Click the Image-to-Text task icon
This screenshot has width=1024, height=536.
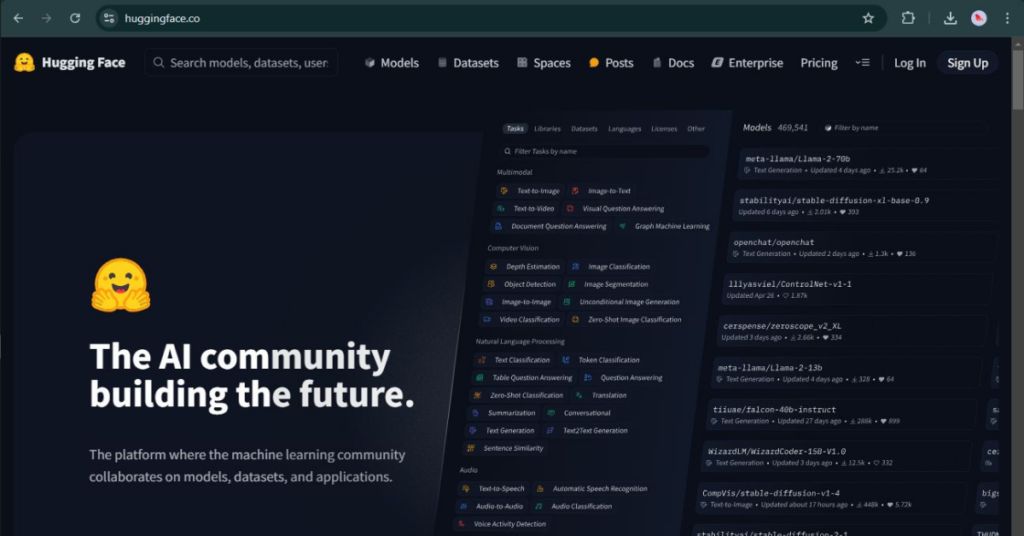tap(575, 191)
